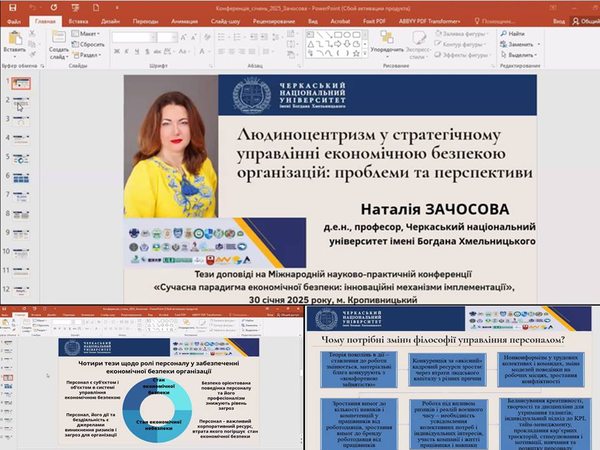Click the Сбросить reset button
The width and height of the screenshot is (600, 450).
coord(92,44)
